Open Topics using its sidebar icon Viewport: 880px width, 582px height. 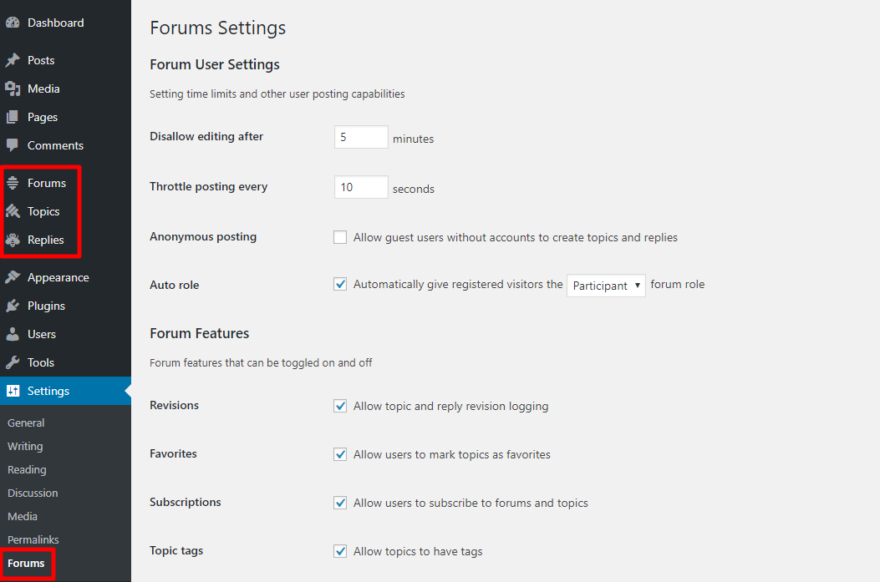[14, 211]
